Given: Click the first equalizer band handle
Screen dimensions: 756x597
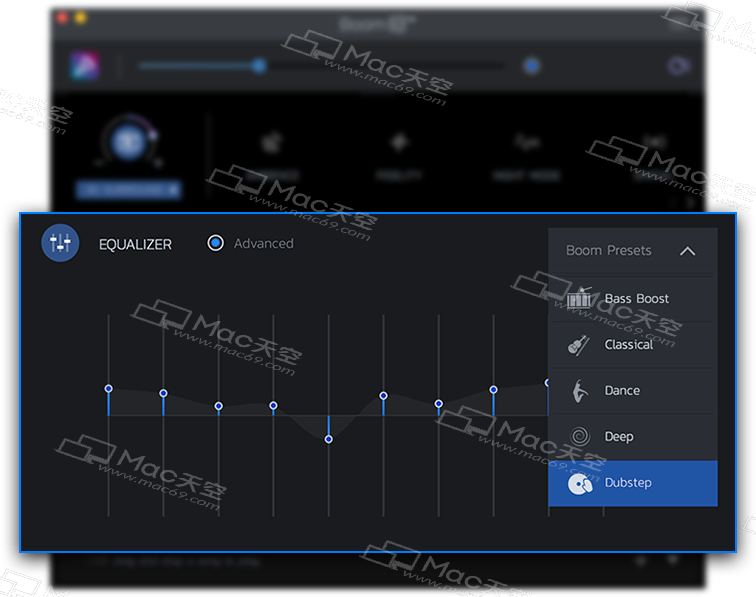Looking at the screenshot, I should (x=108, y=389).
